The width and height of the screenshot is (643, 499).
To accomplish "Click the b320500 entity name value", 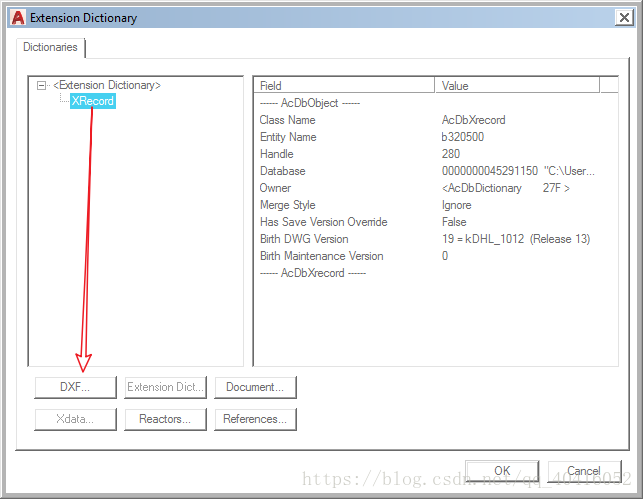I will [463, 137].
